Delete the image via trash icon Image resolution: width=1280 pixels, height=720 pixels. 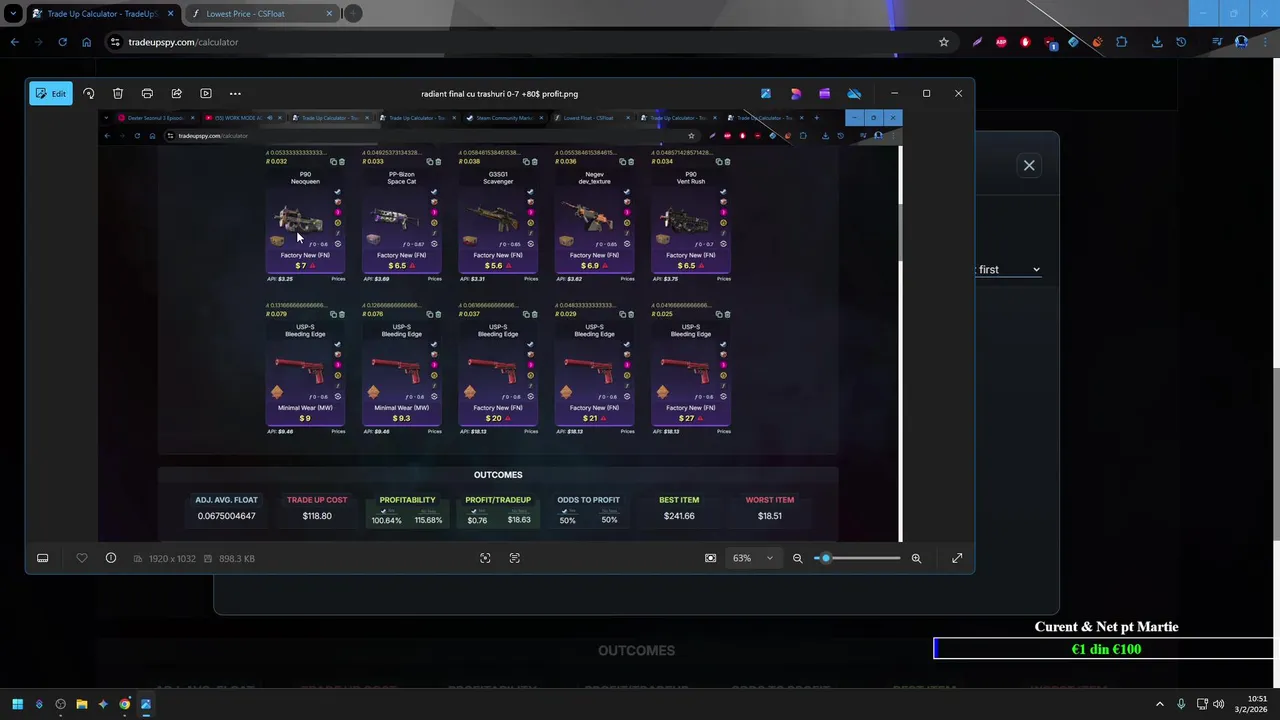click(x=118, y=94)
